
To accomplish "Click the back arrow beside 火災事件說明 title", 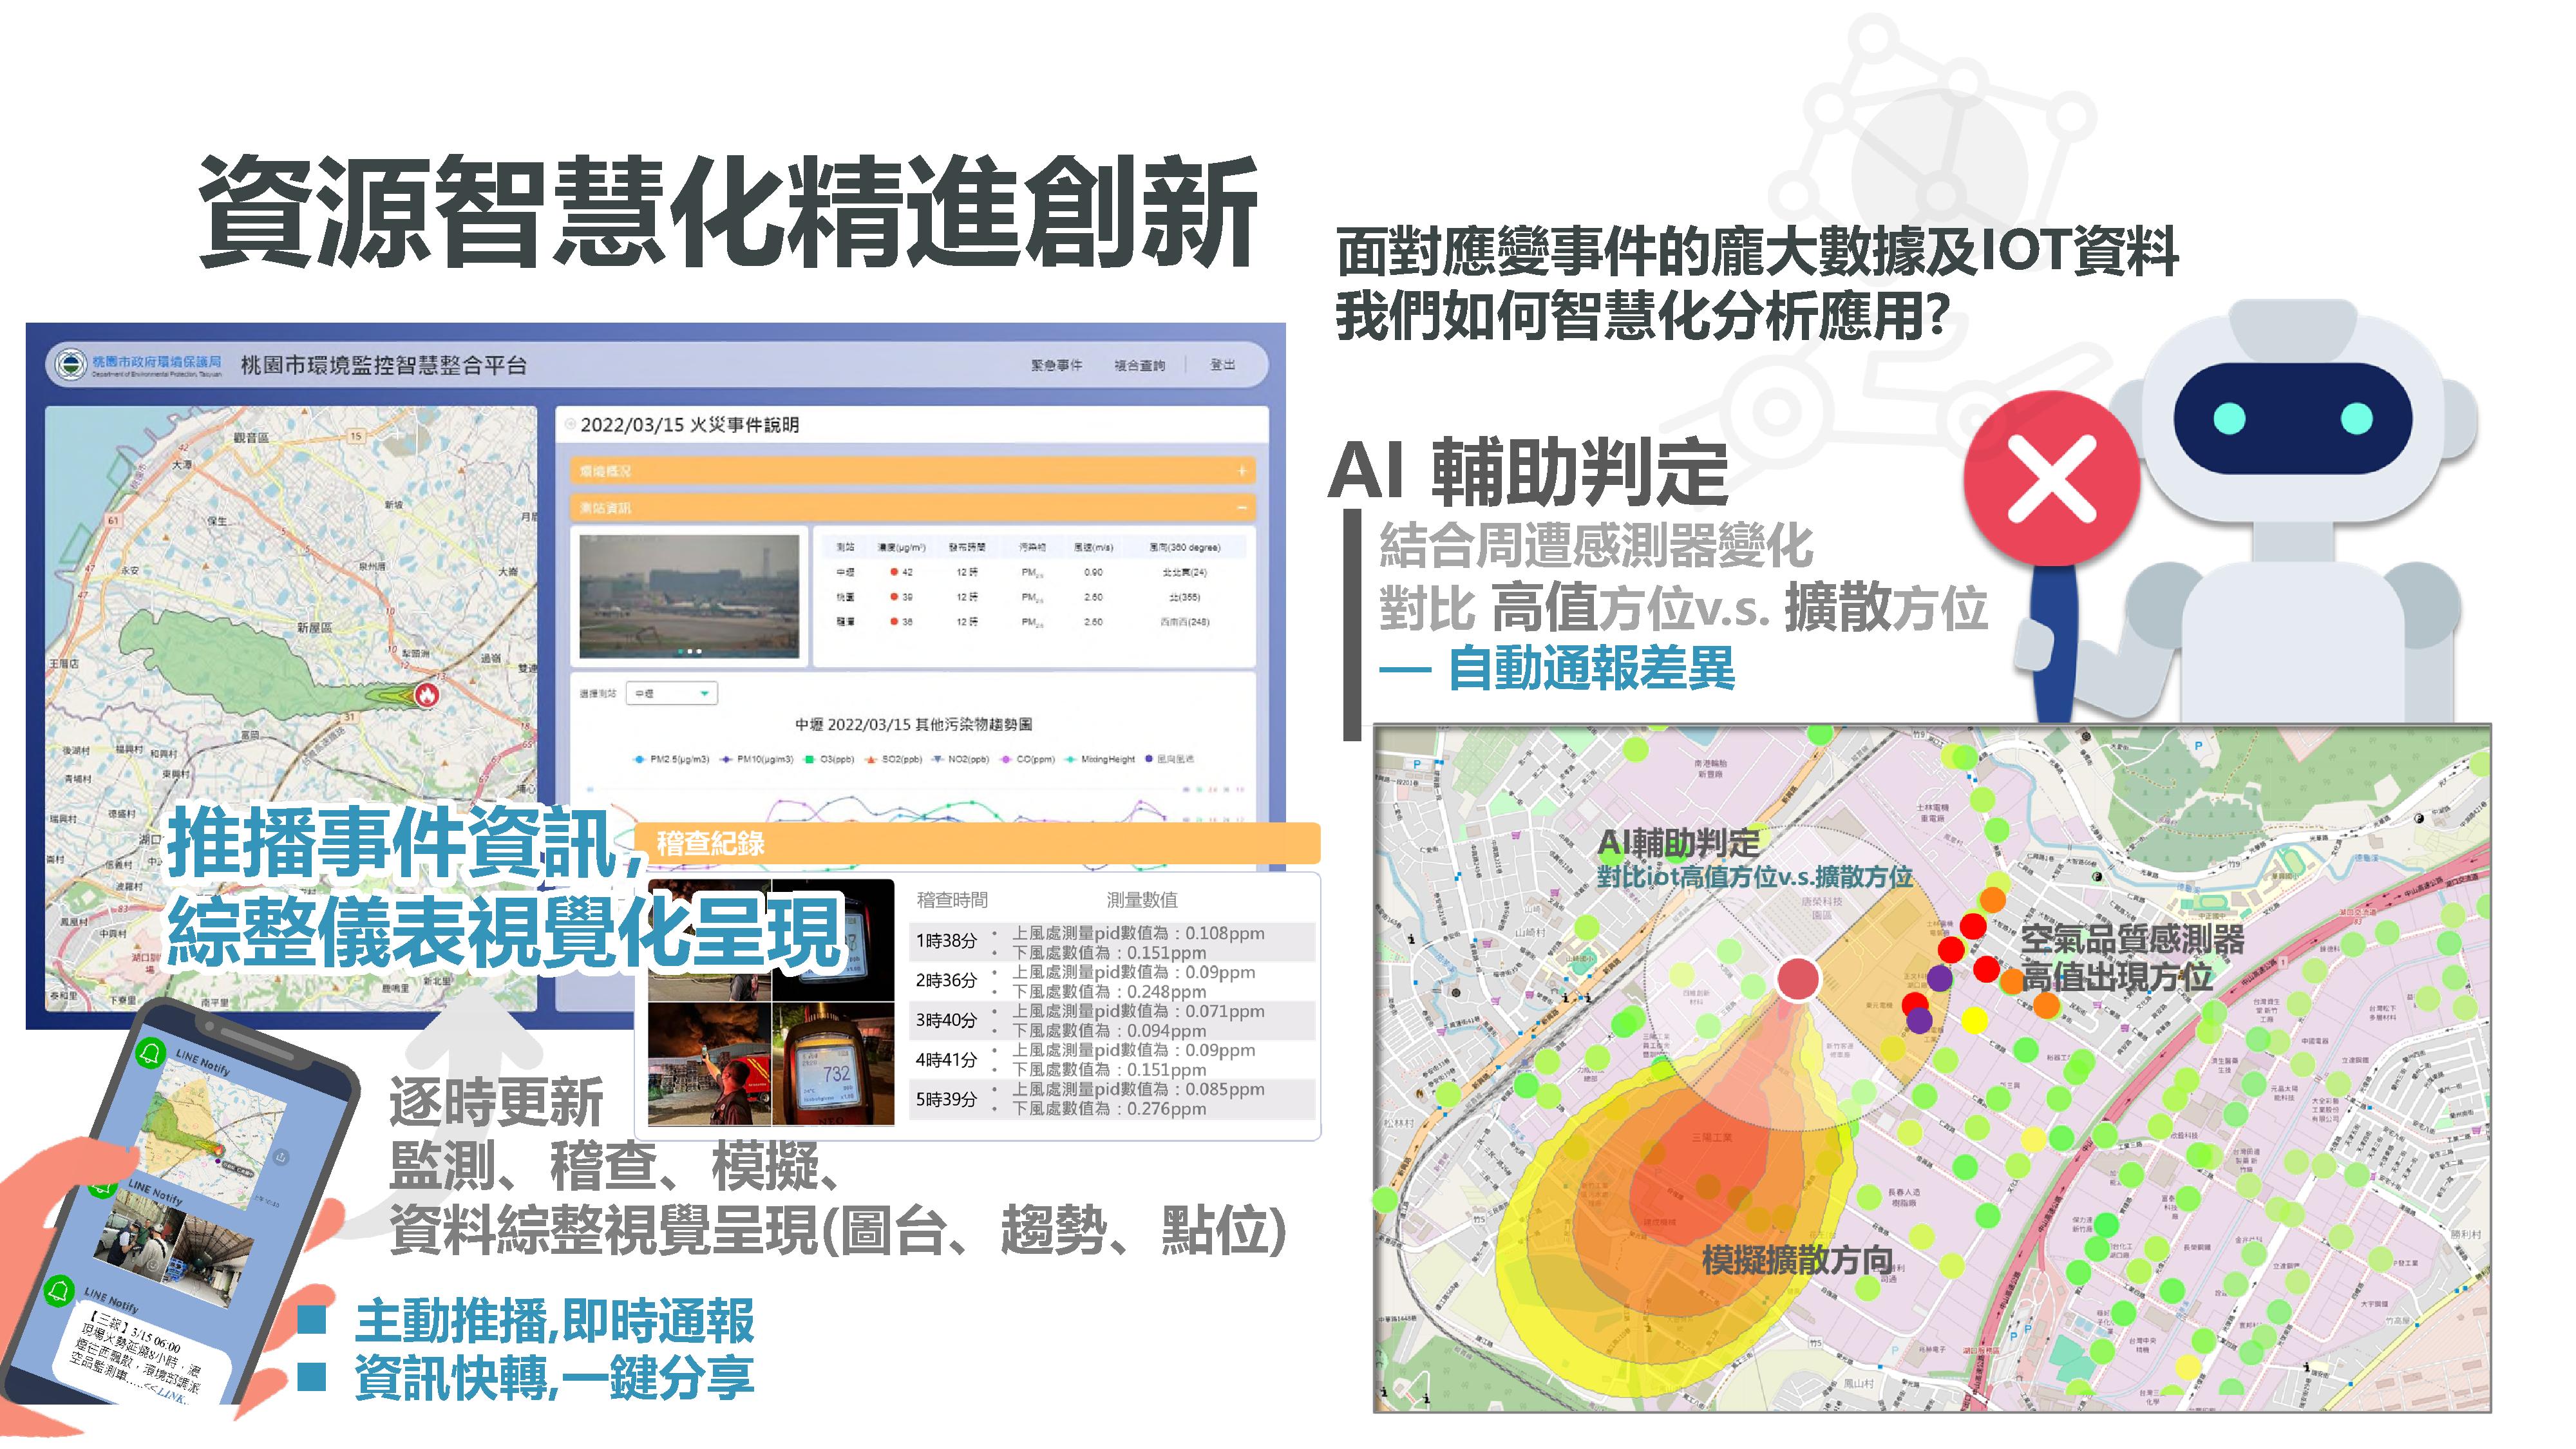I will click(571, 424).
